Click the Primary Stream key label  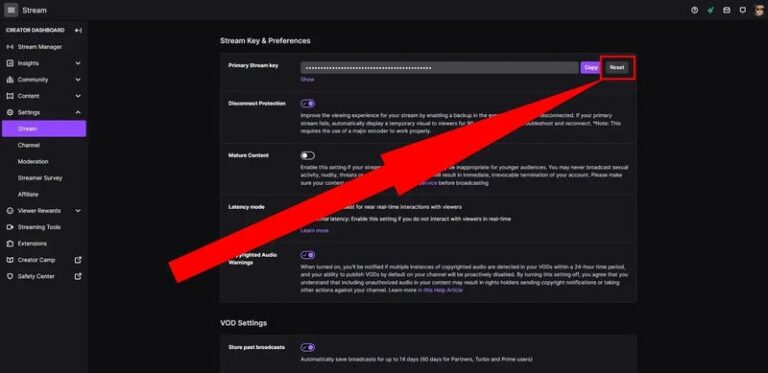(253, 66)
